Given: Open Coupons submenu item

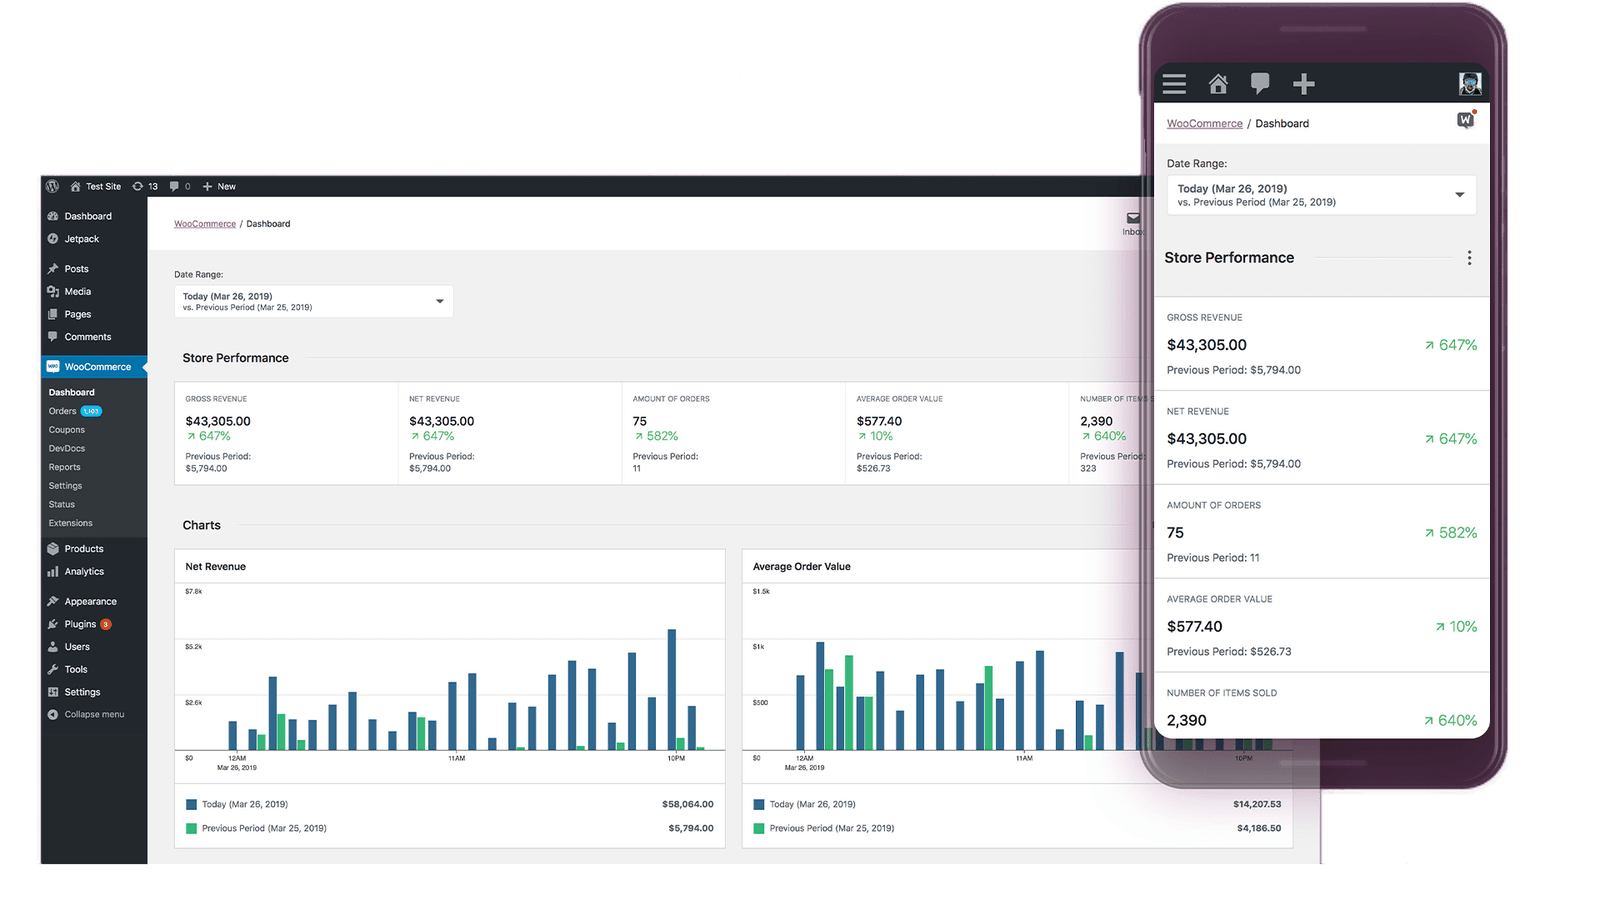Looking at the screenshot, I should click(x=66, y=430).
